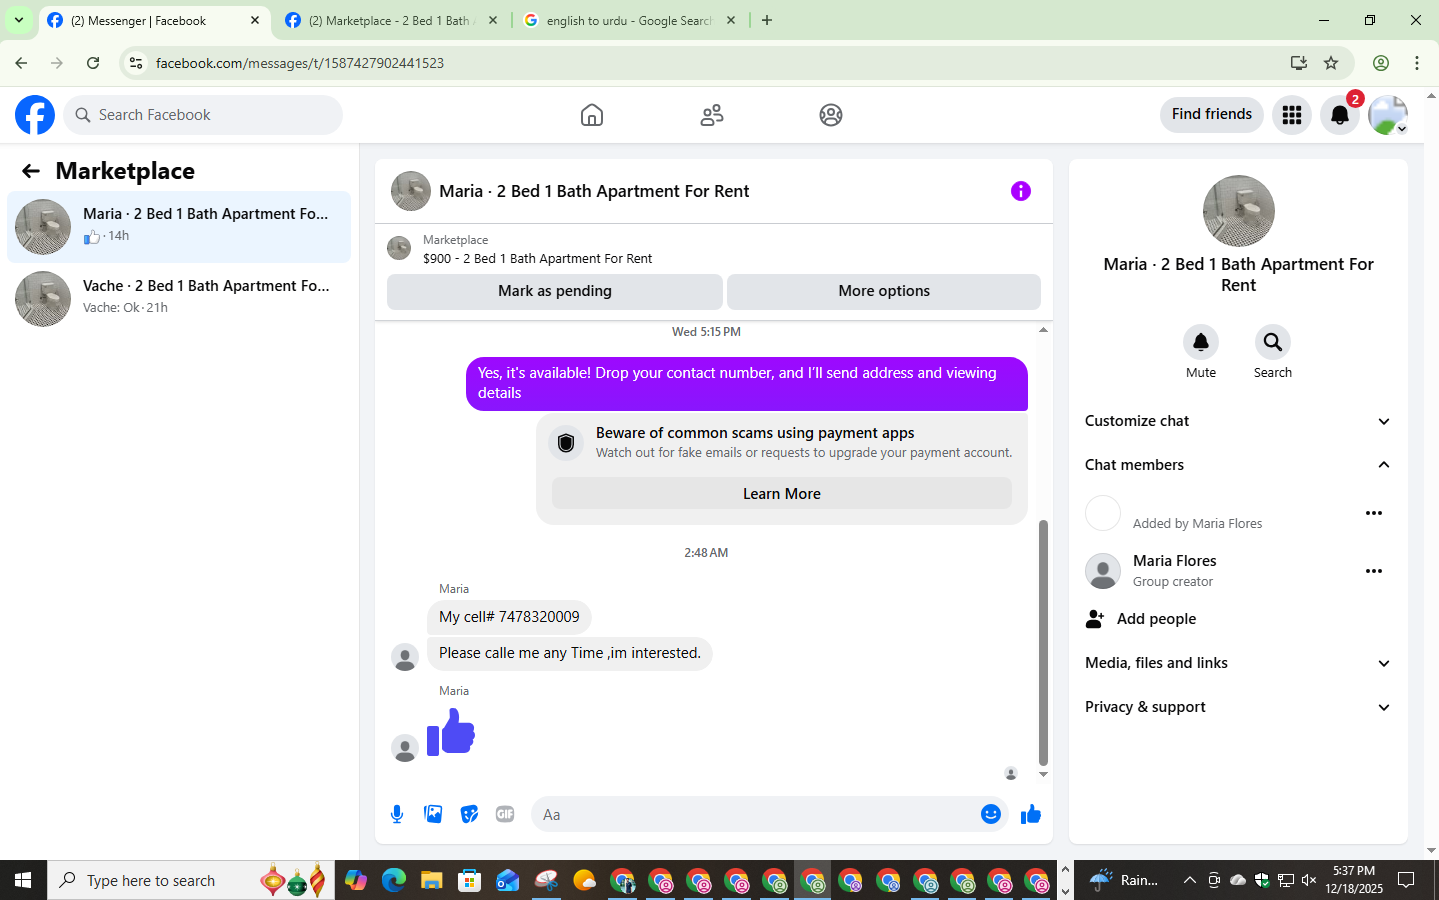Send a thumbs-up like
1439x900 pixels.
[x=1031, y=814]
